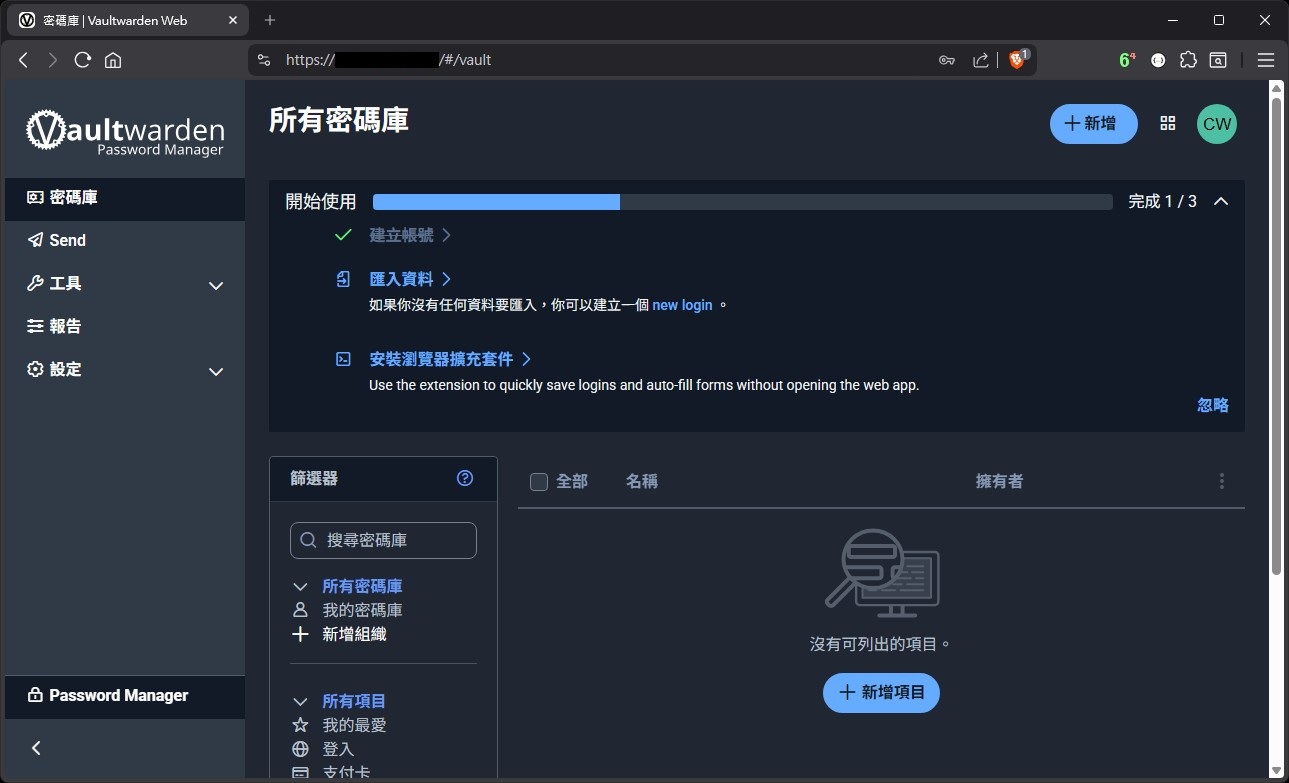Open the 密碼庫 vault sidebar item
Screen dimensions: 1289x783
click(x=125, y=198)
